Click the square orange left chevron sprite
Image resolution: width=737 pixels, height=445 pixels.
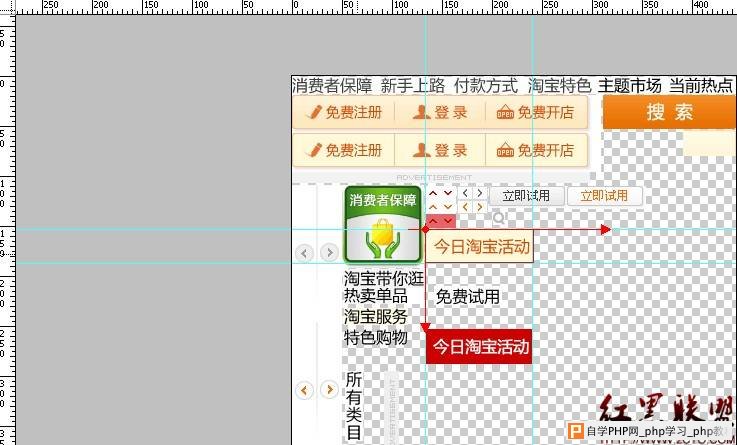pyautogui.click(x=465, y=207)
